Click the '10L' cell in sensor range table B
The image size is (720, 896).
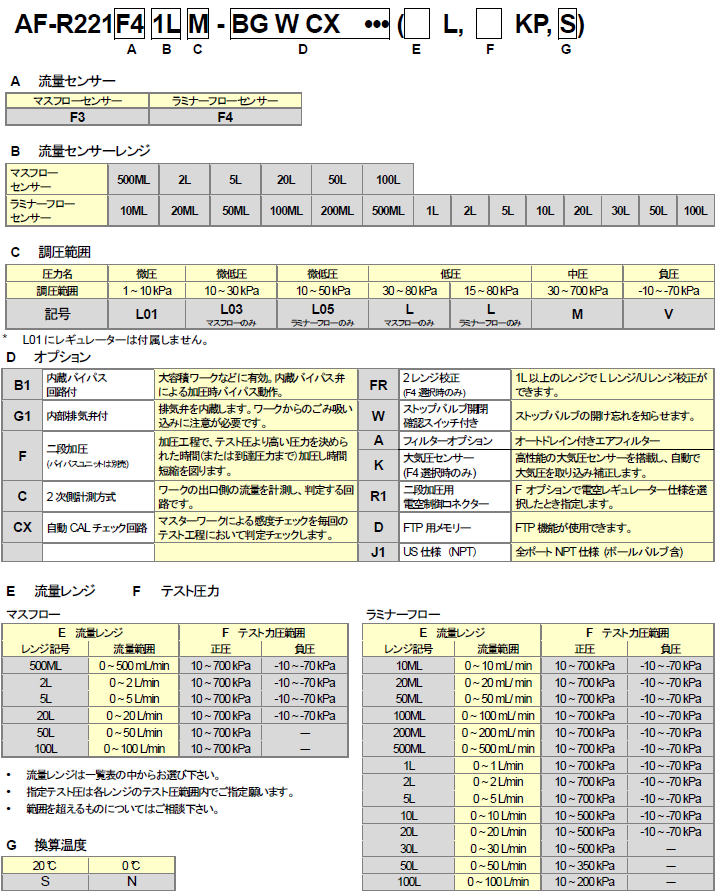[545, 211]
